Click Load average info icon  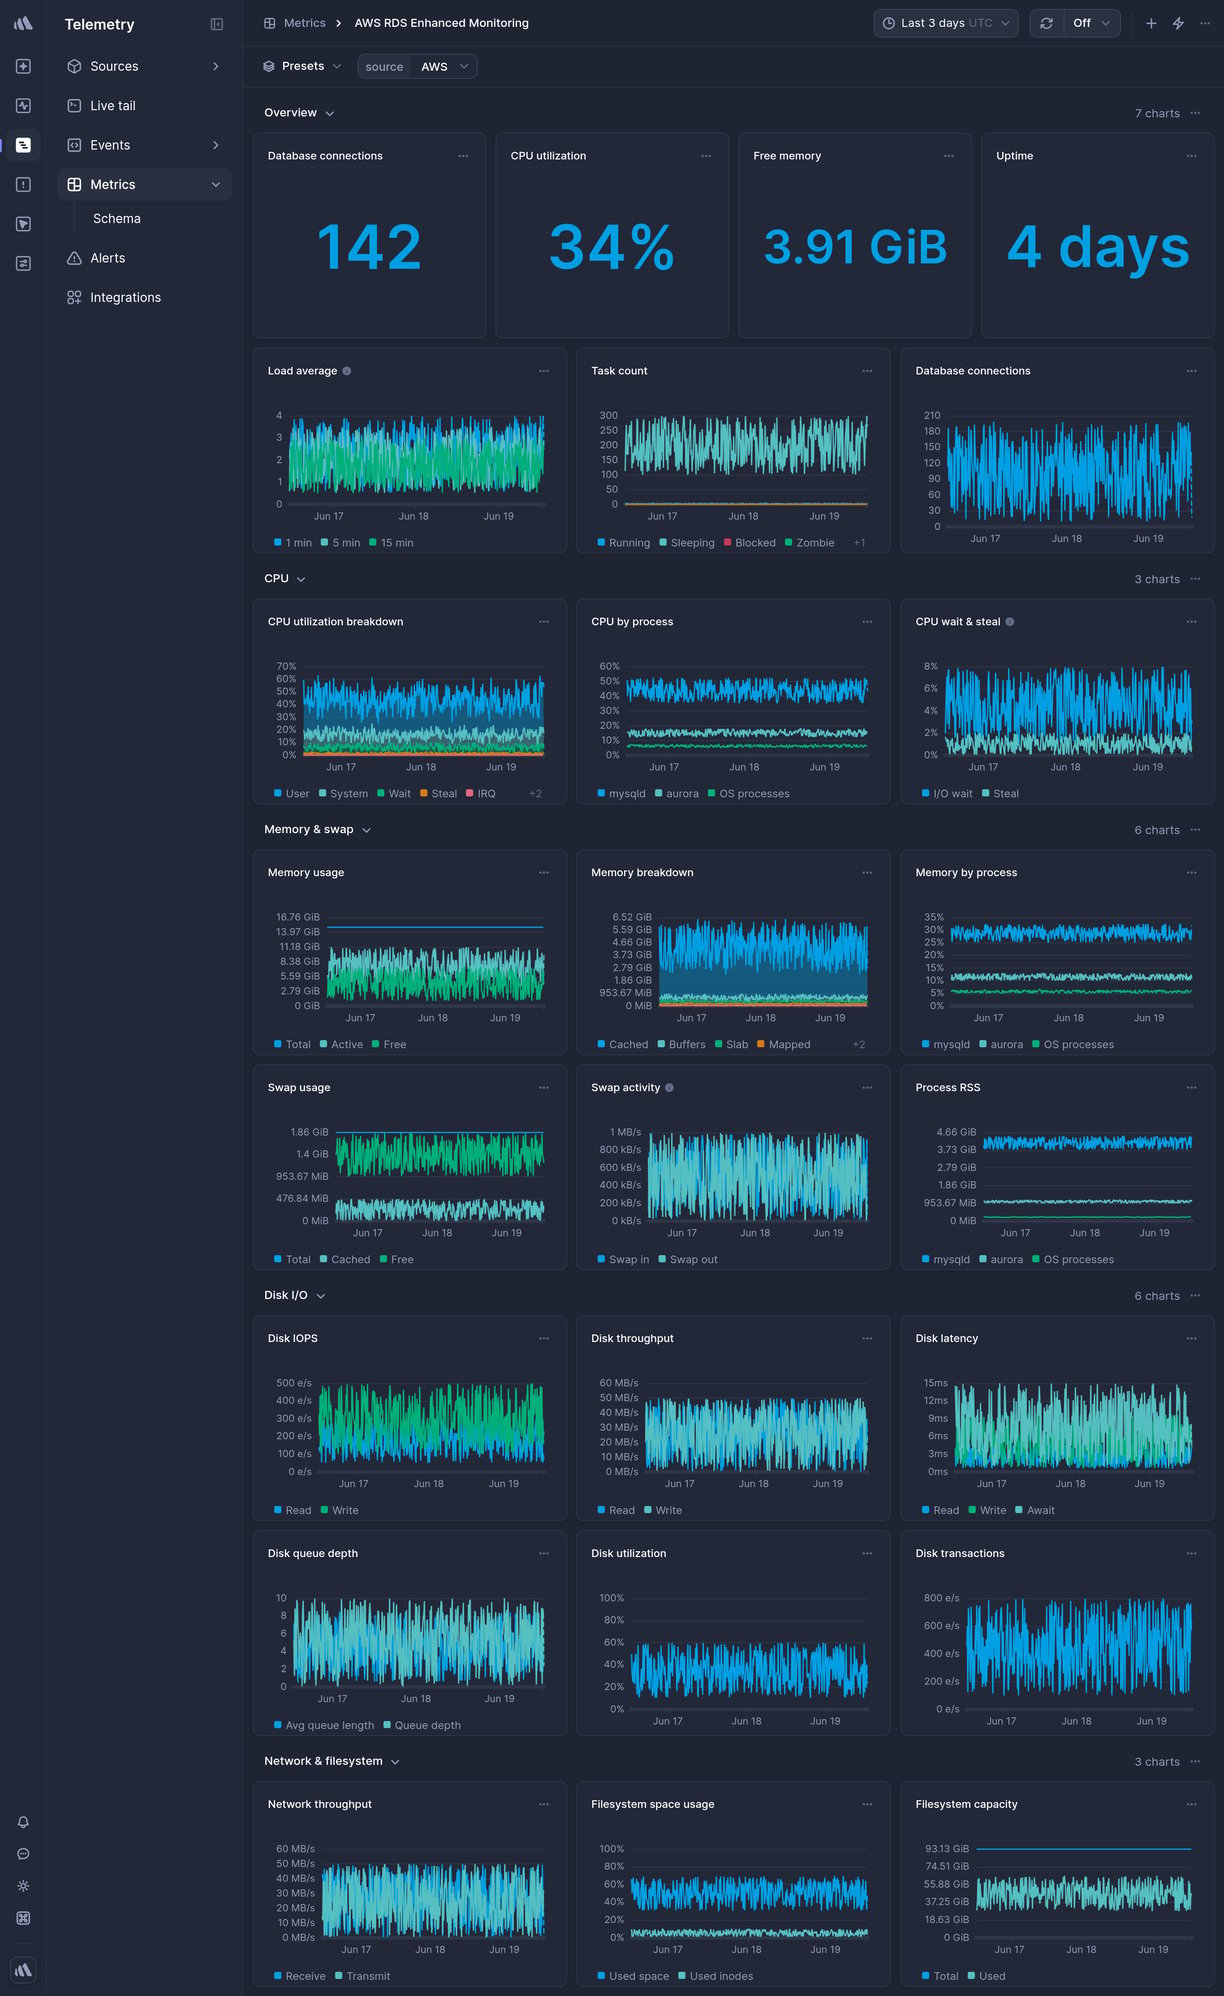347,371
